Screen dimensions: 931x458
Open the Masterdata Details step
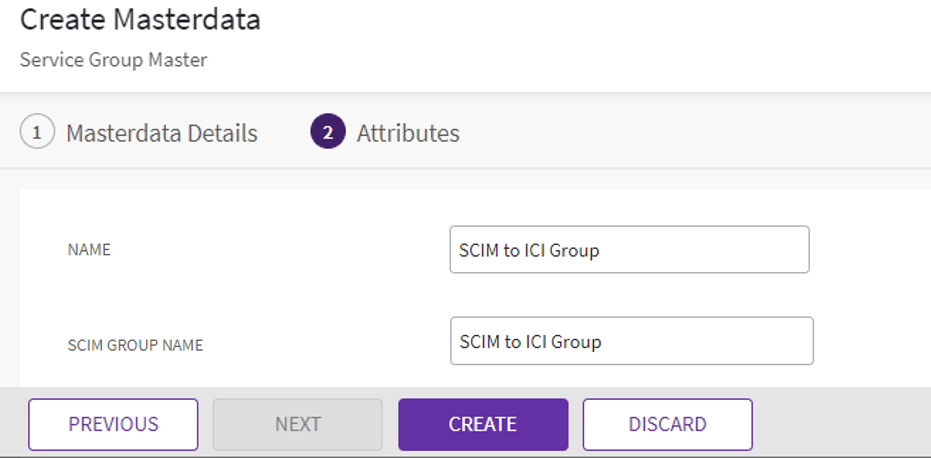coord(161,133)
